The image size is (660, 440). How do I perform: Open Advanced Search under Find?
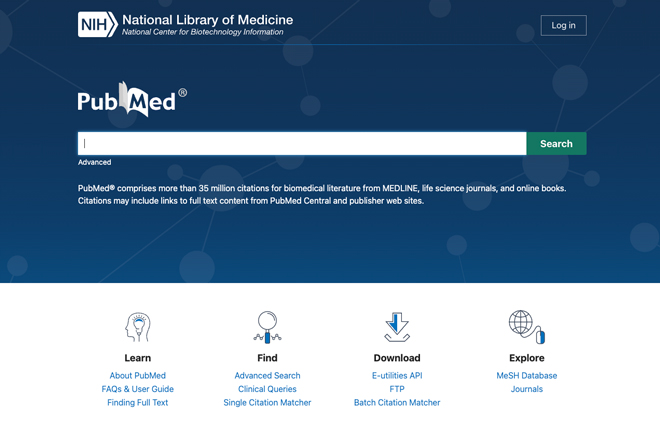point(267,376)
